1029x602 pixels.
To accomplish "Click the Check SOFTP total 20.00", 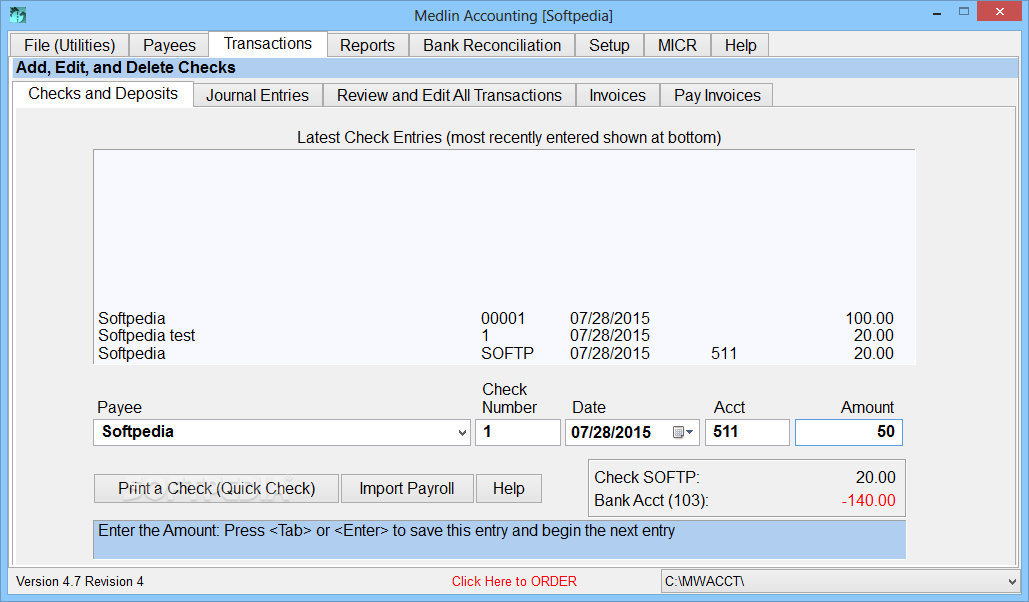I will coord(875,477).
